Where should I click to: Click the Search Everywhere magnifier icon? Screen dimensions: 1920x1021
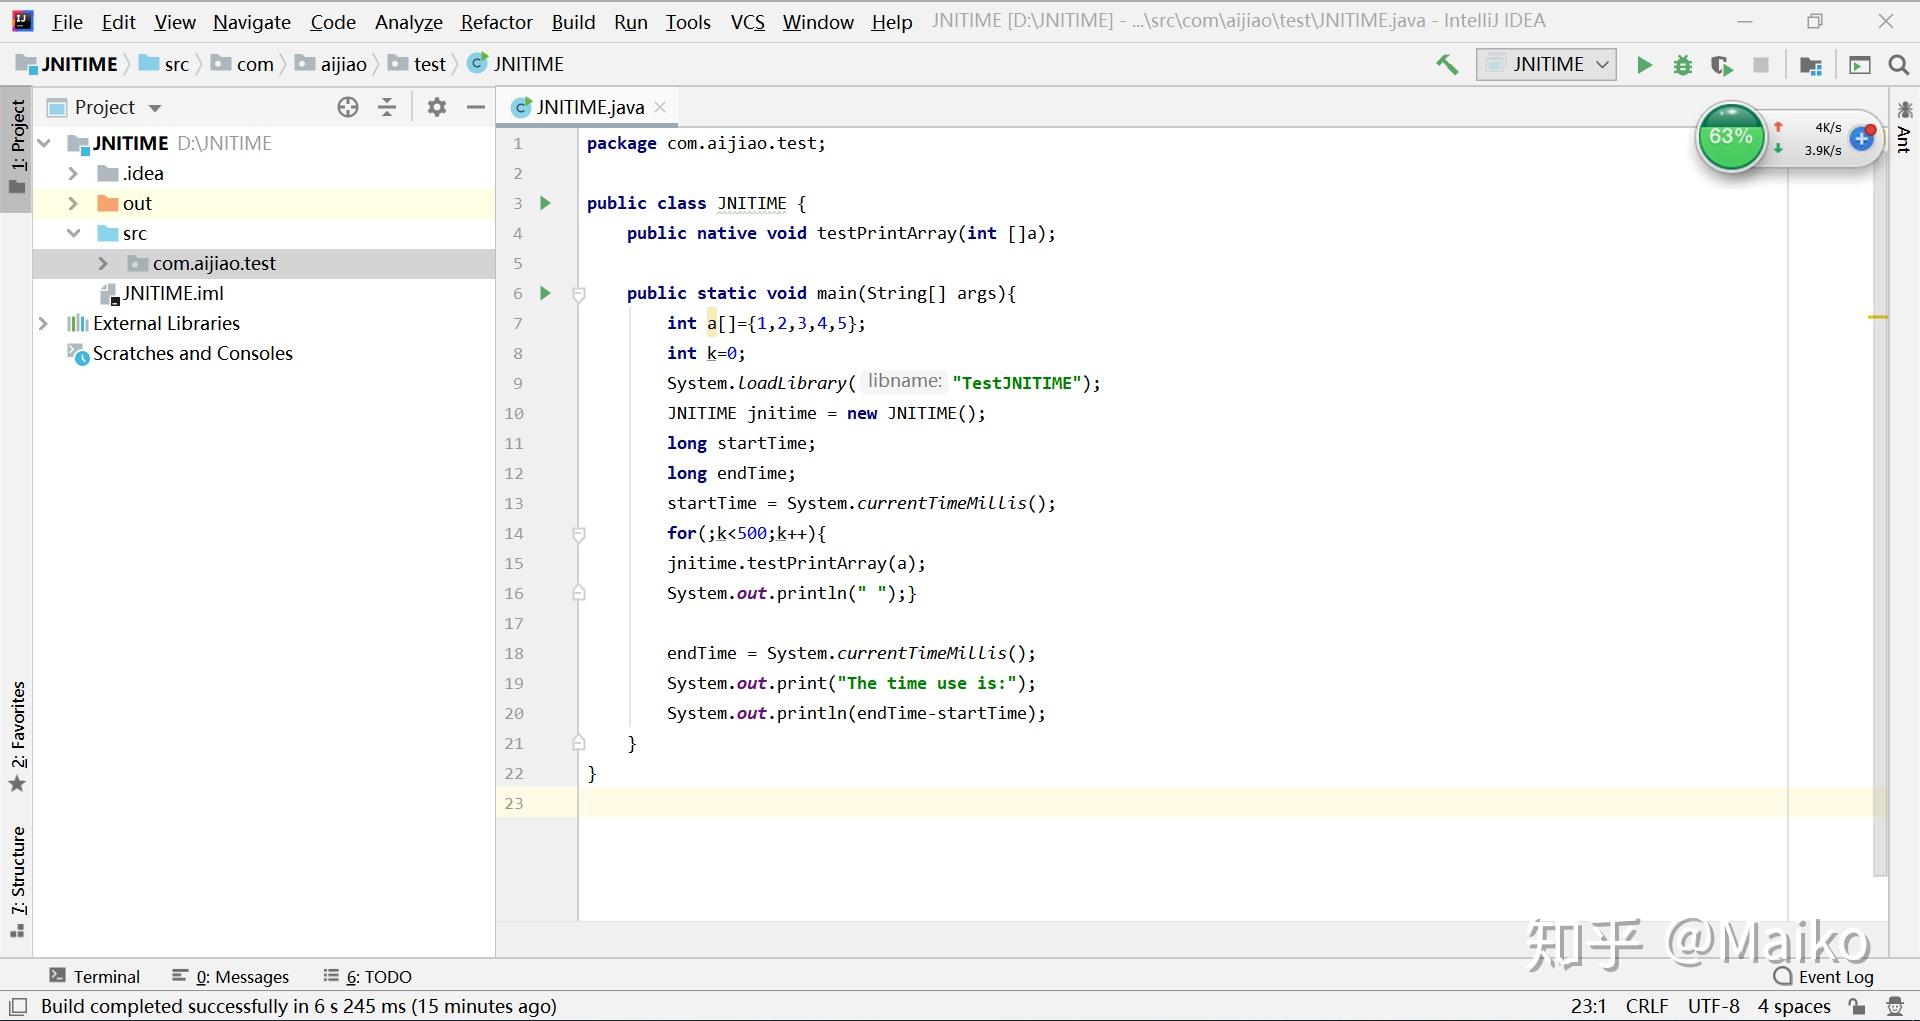tap(1898, 65)
